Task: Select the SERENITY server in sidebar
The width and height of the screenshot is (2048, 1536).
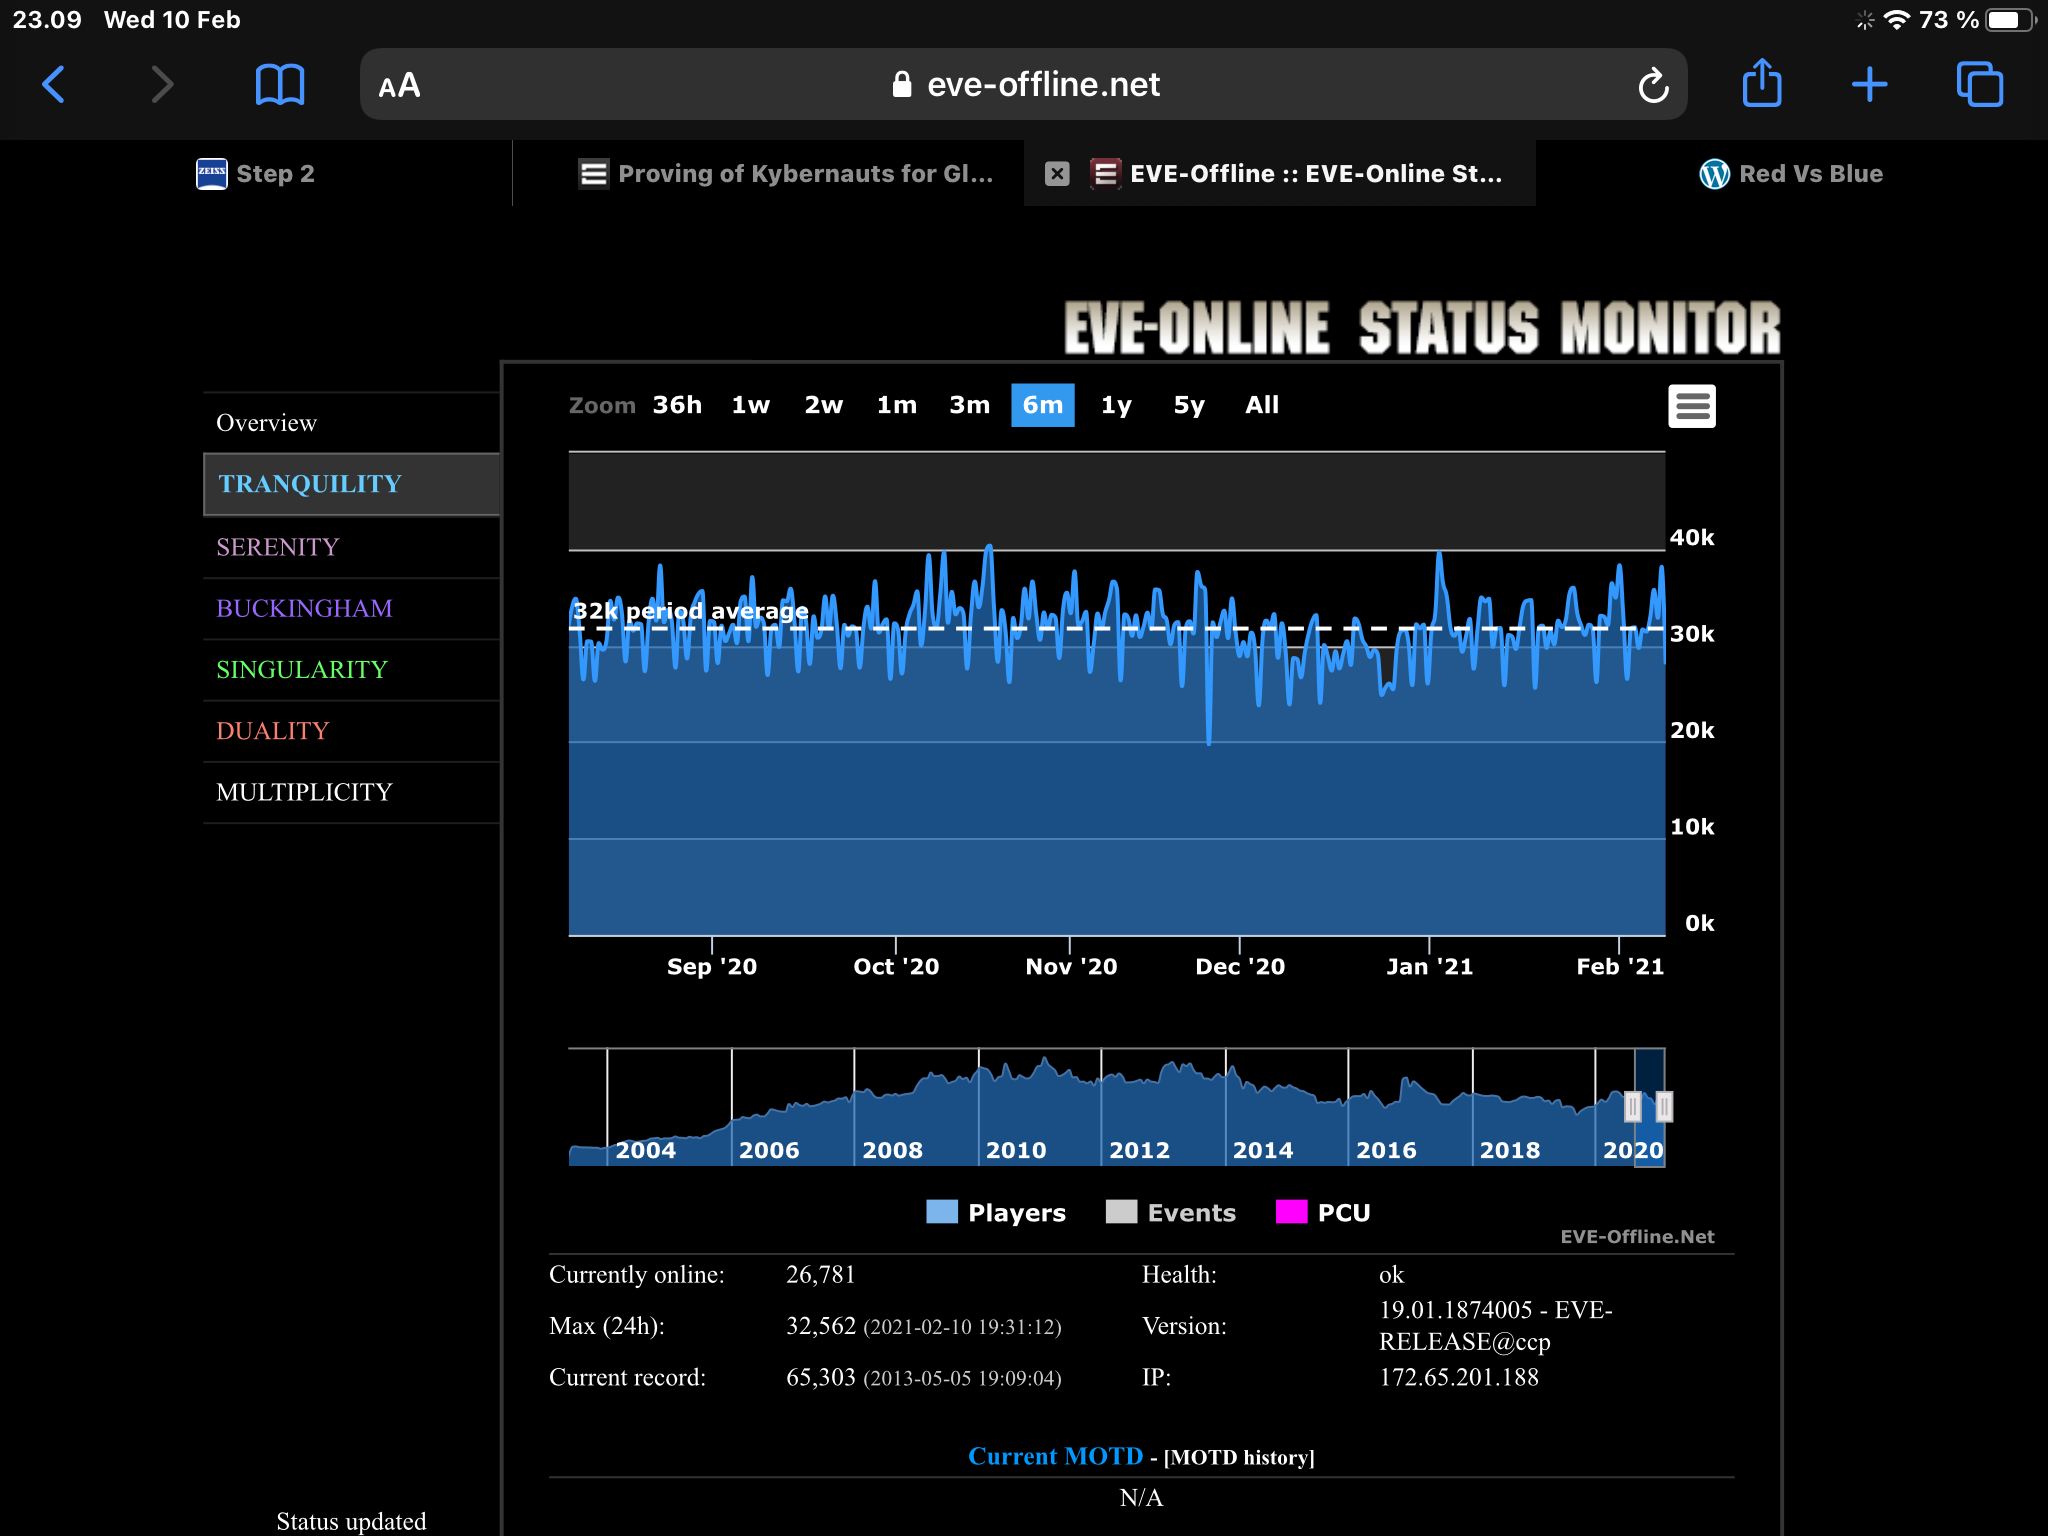Action: point(278,547)
